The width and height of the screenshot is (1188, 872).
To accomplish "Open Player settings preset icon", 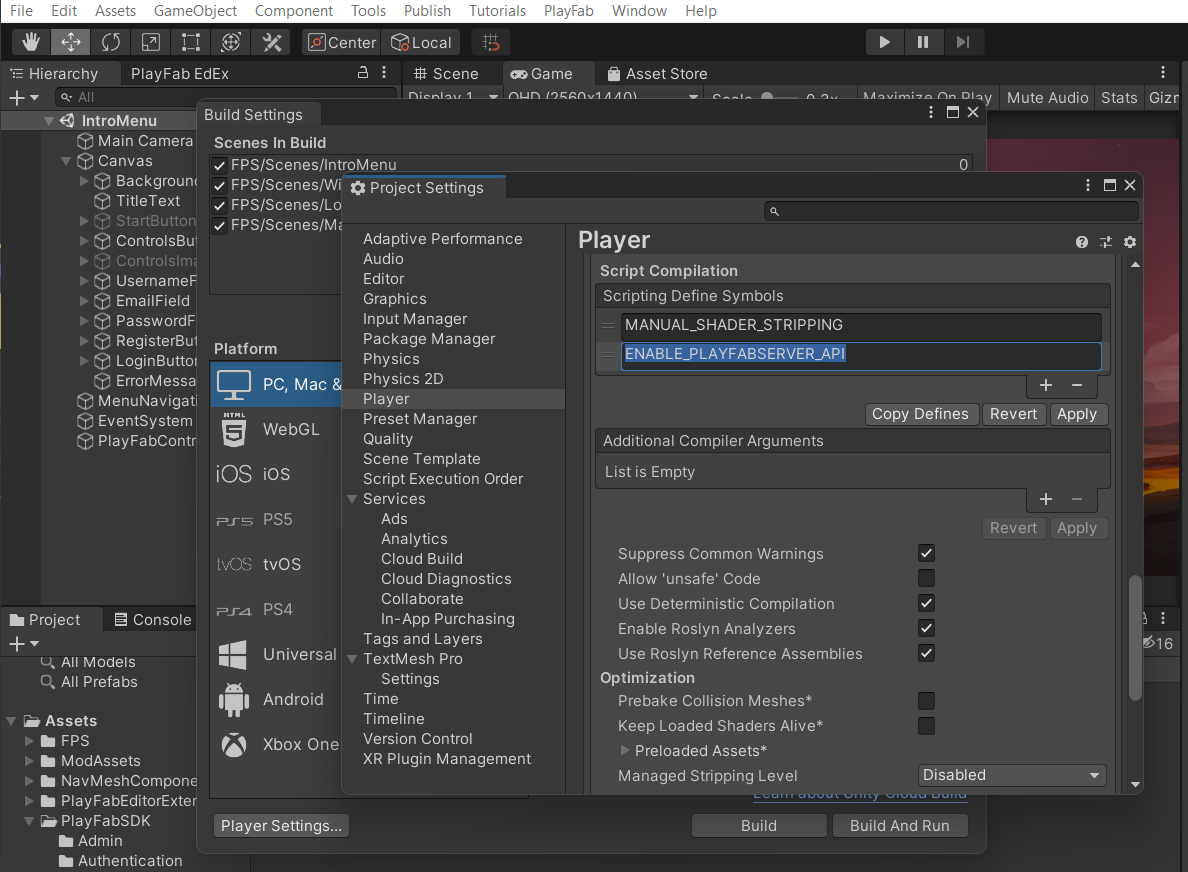I will click(x=1106, y=242).
